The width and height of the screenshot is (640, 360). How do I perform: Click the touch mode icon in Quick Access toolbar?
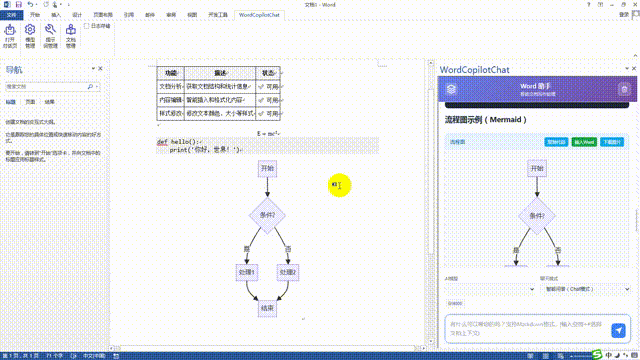pyautogui.click(x=55, y=4)
